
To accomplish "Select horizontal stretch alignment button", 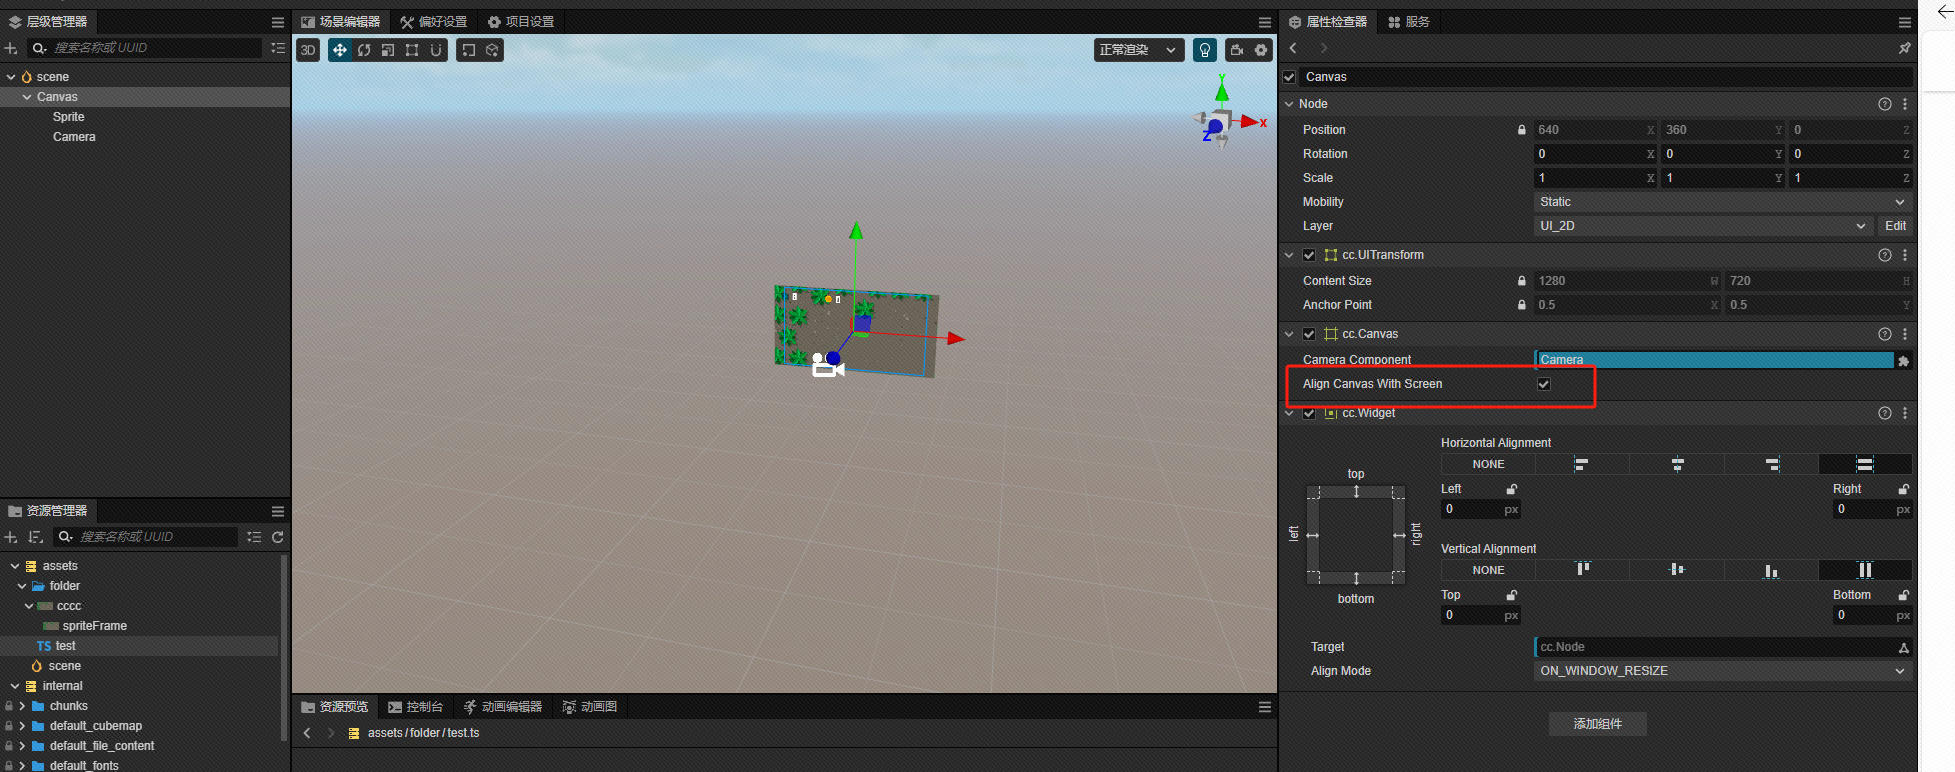I will click(x=1865, y=464).
